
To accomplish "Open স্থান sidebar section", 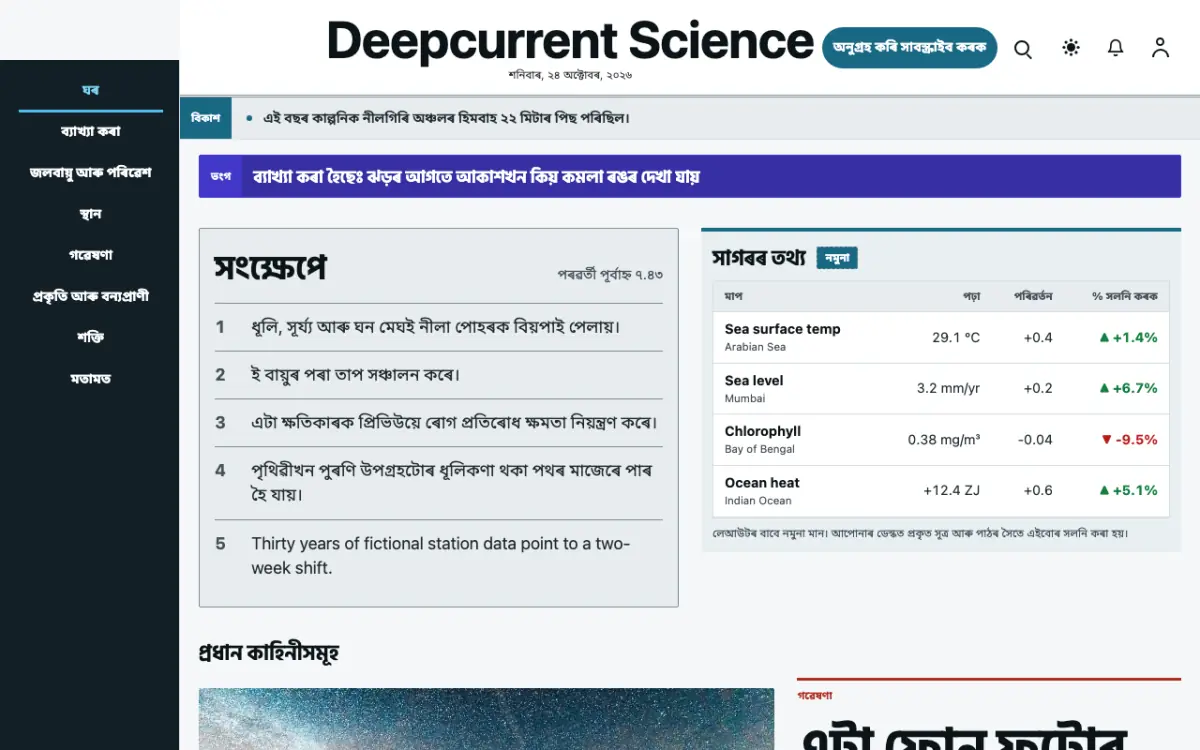I will tap(91, 214).
